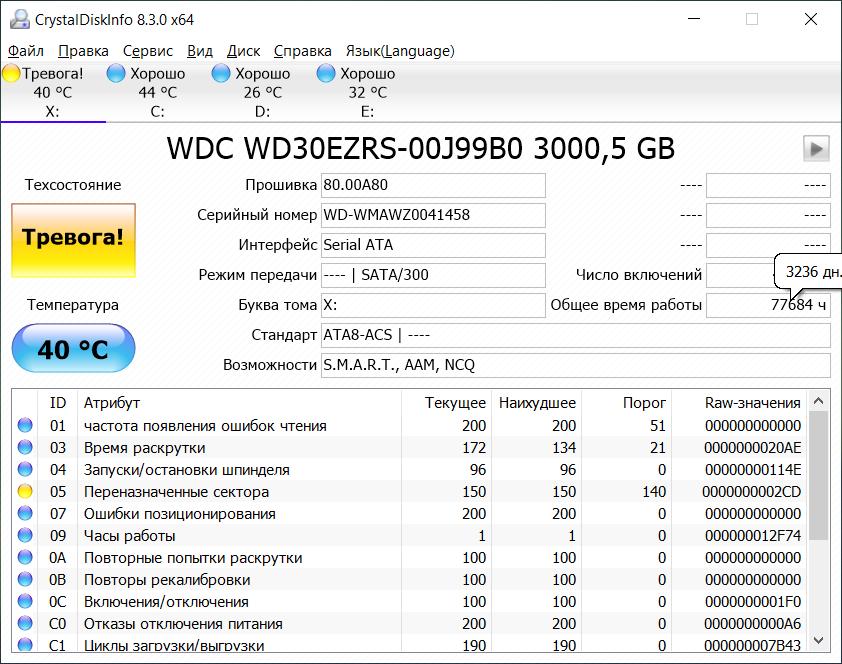Open the Сервис menu
The image size is (842, 664).
click(x=148, y=51)
